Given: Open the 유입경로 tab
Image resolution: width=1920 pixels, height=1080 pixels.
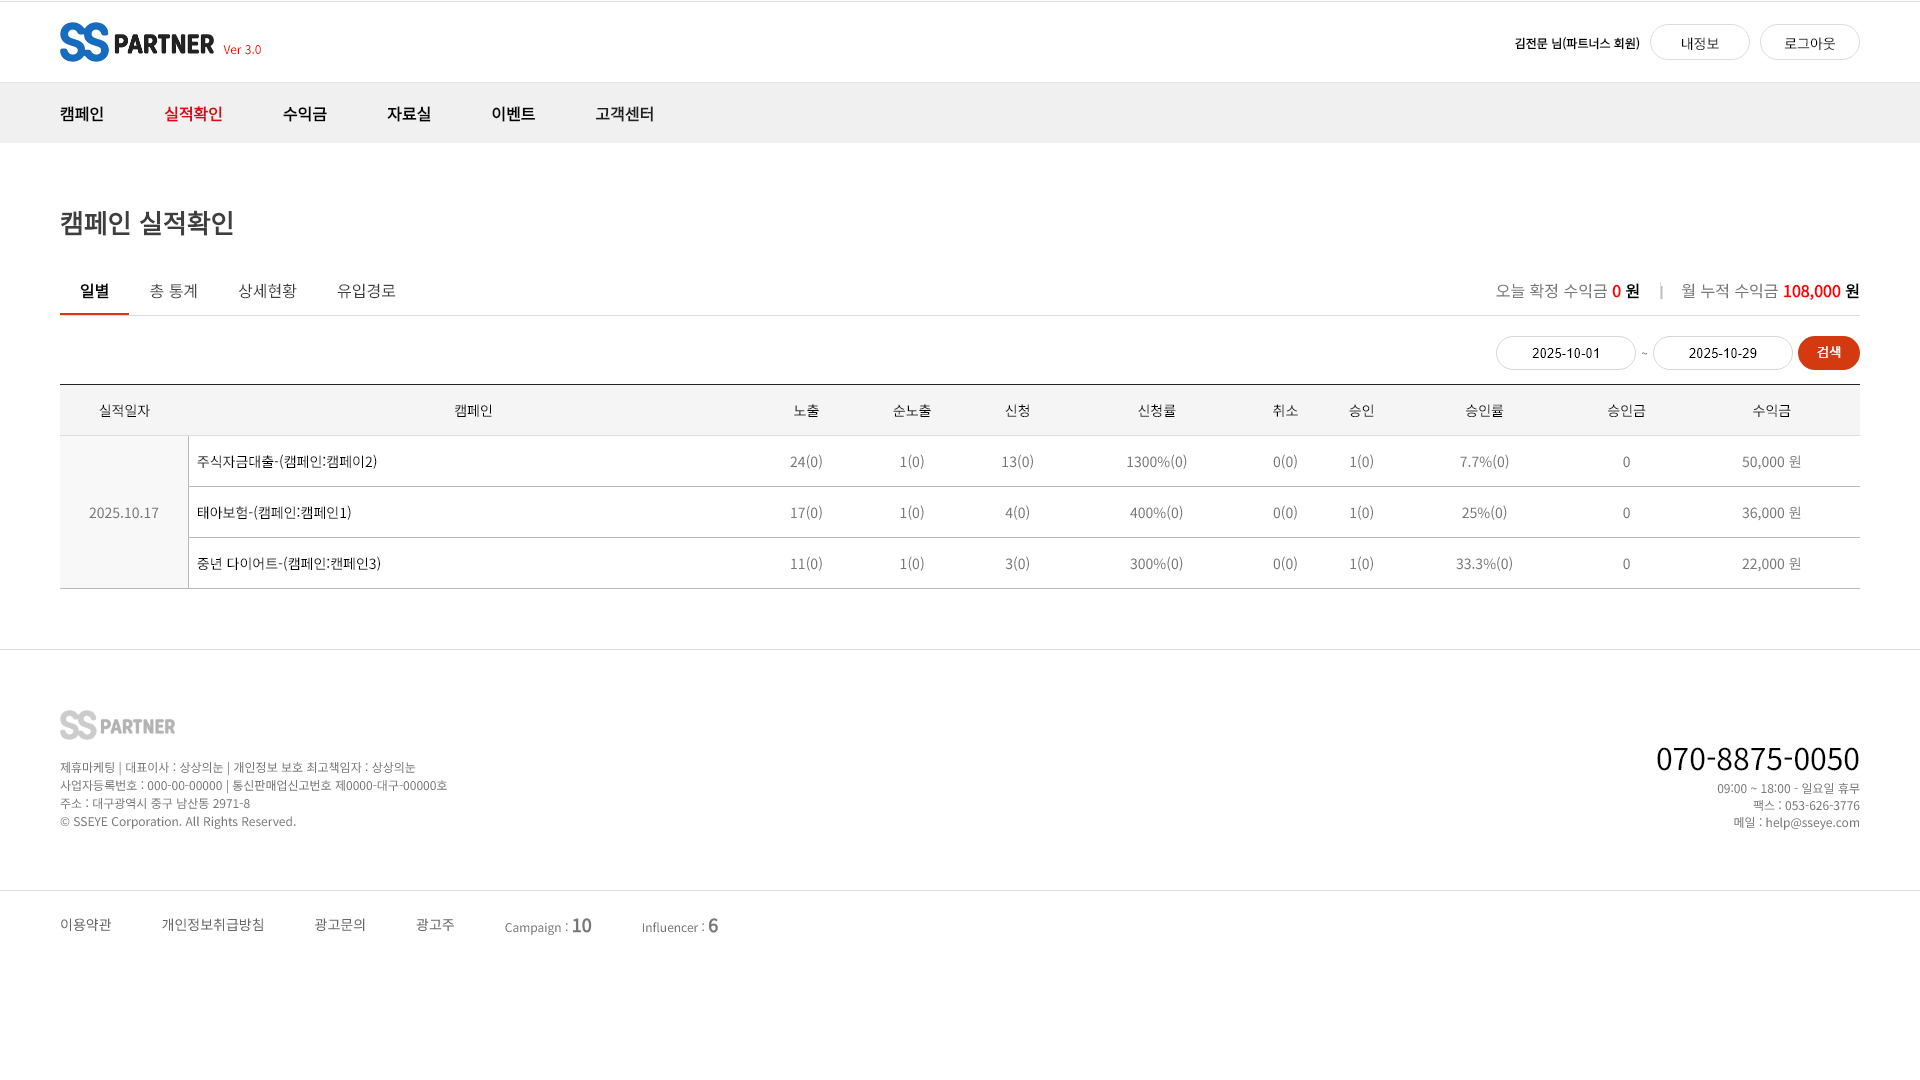Looking at the screenshot, I should click(366, 291).
